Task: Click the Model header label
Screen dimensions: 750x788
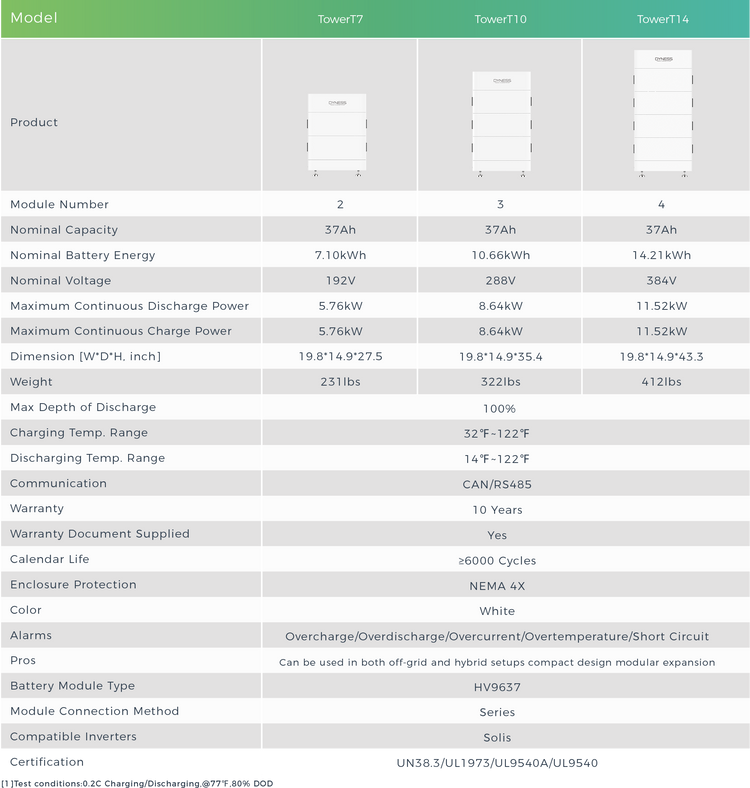Action: pyautogui.click(x=34, y=18)
